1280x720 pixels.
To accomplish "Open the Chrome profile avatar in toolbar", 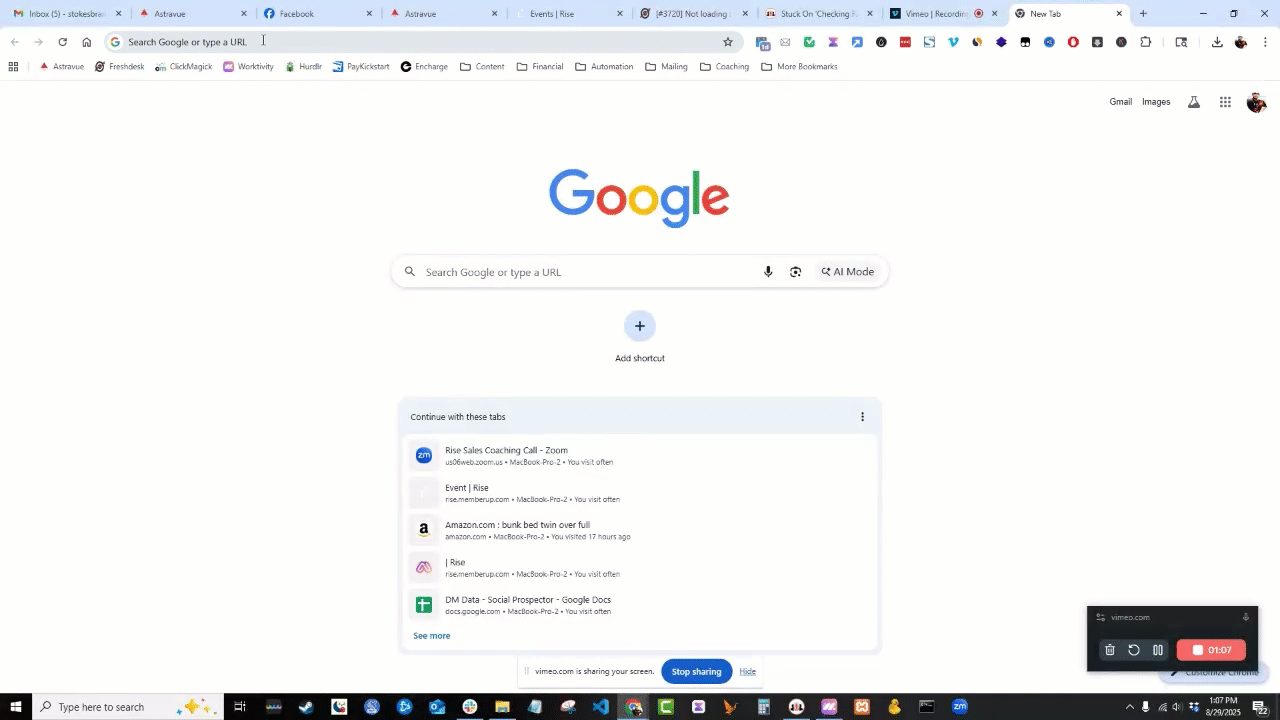I will (1241, 42).
